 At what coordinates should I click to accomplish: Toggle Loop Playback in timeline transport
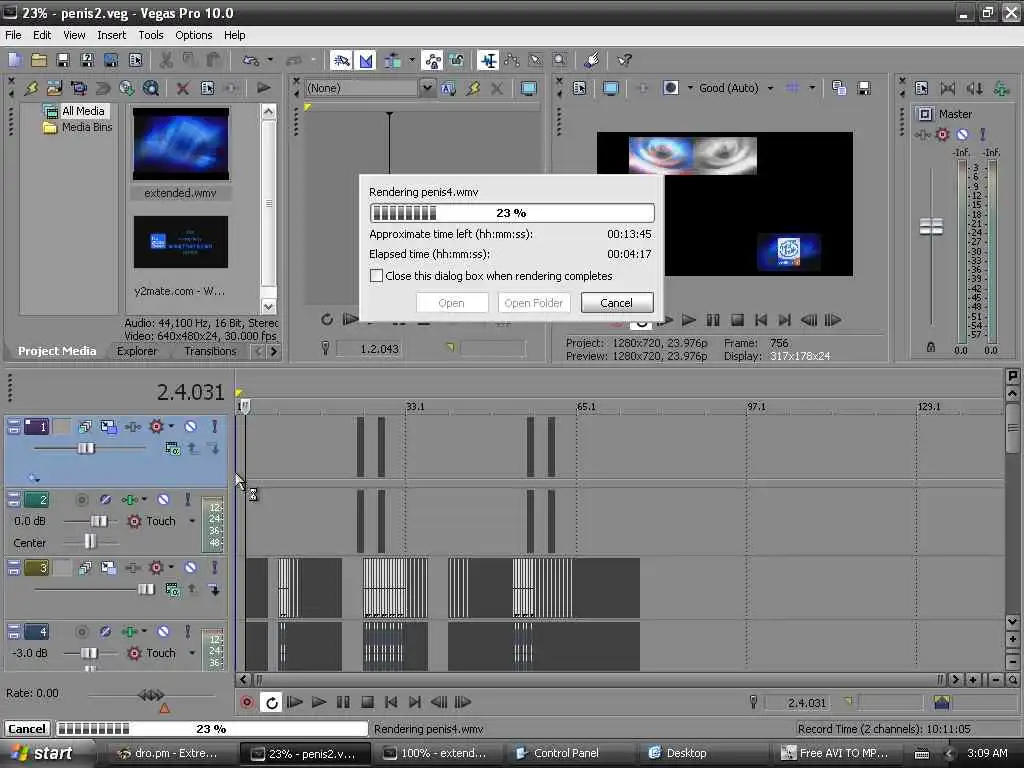(x=272, y=702)
